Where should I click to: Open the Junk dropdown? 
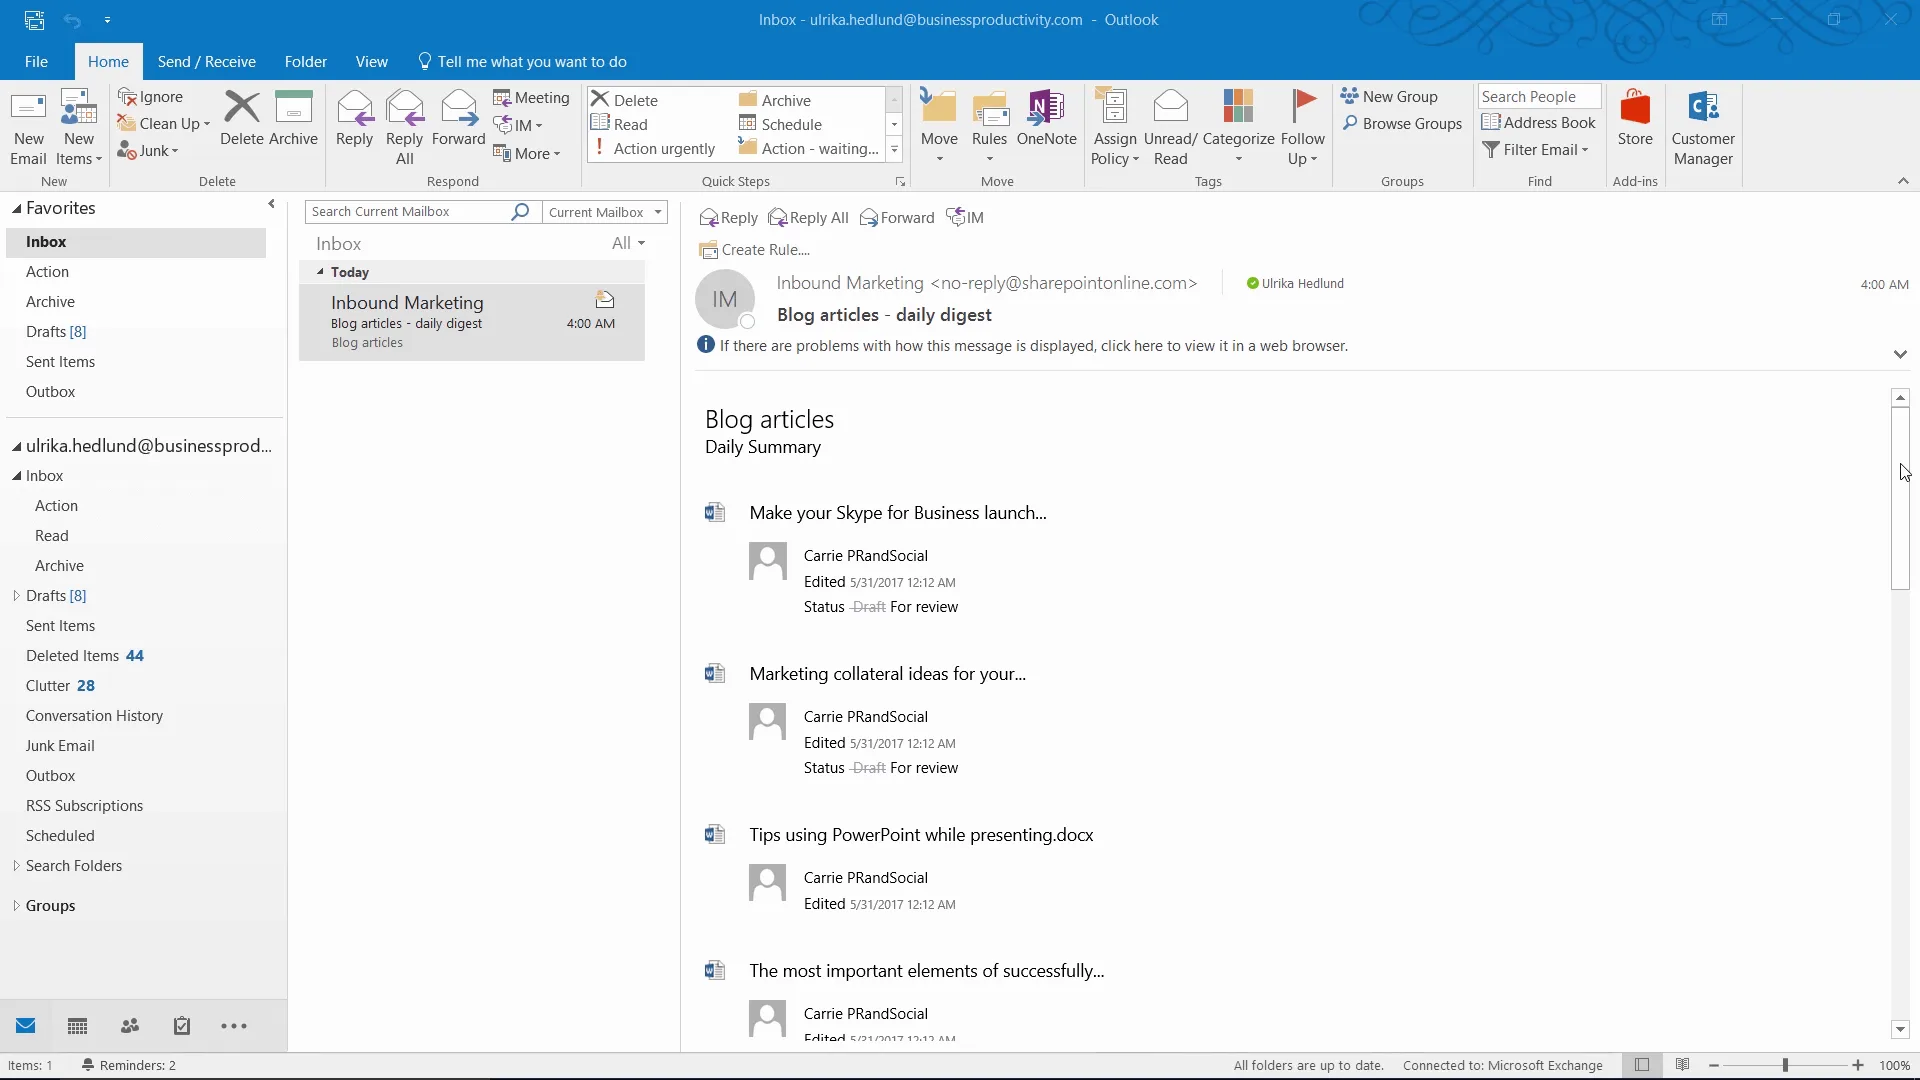coord(148,151)
